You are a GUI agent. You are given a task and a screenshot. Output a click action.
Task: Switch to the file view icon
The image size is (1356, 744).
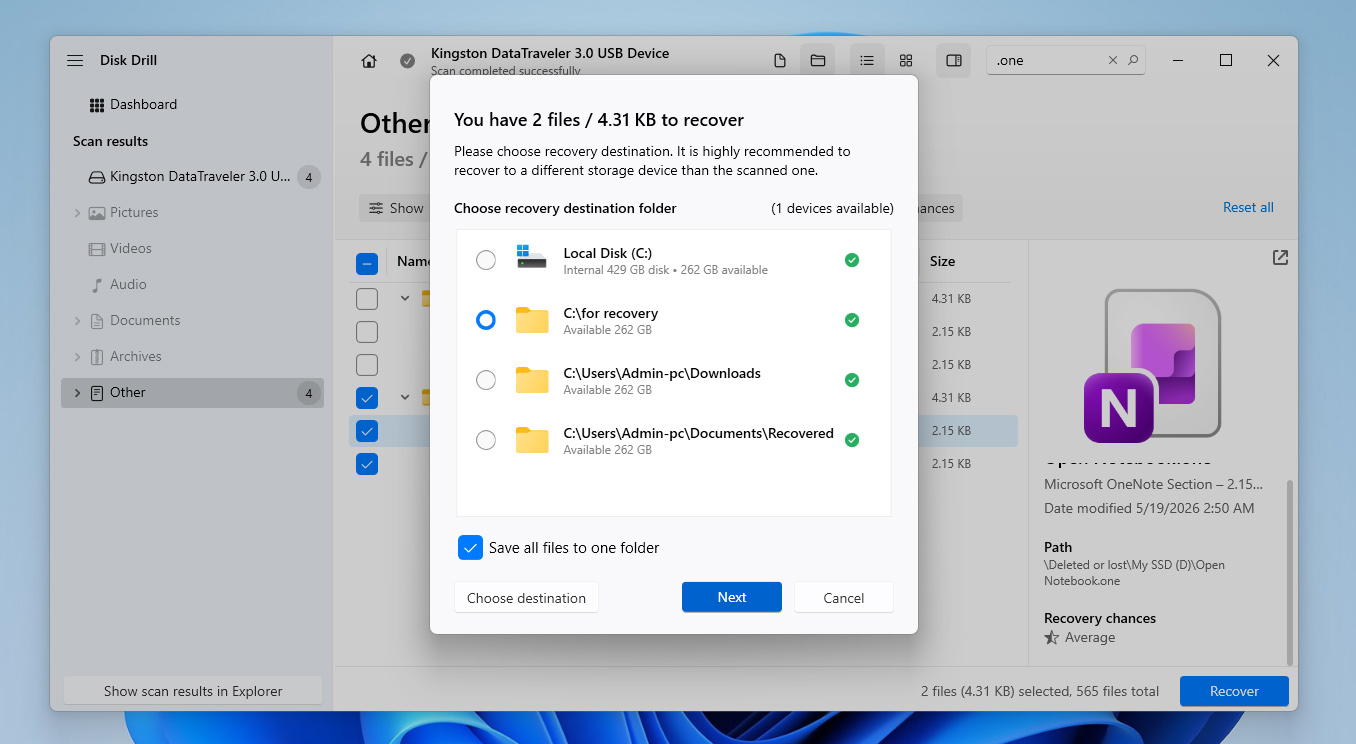[x=780, y=61]
